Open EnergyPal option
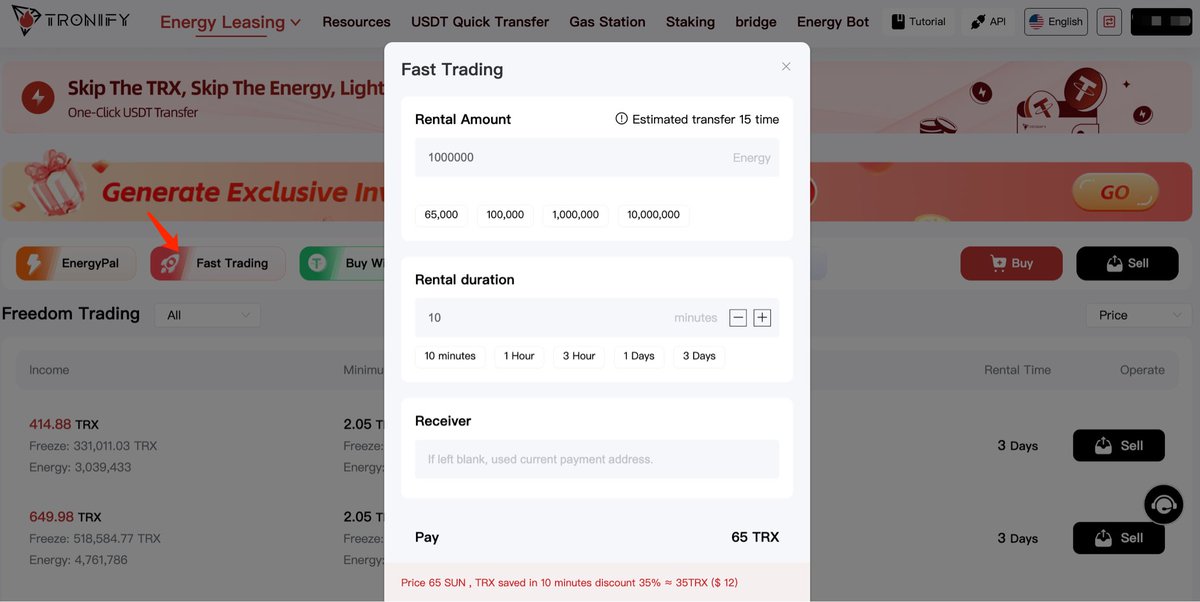Viewport: 1200px width, 602px height. (x=76, y=263)
